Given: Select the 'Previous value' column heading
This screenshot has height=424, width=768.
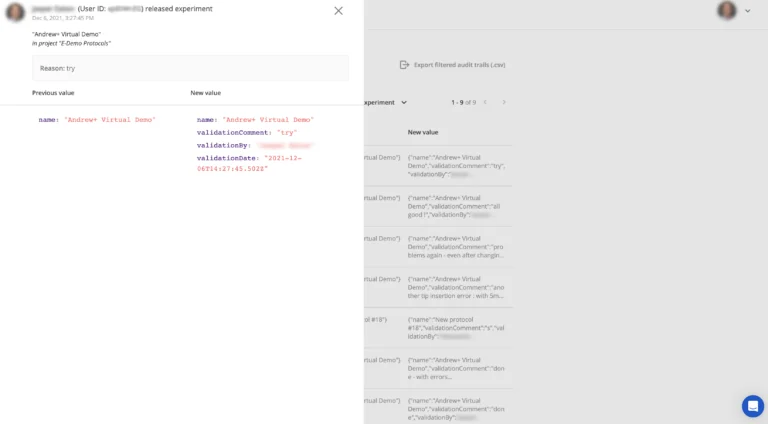Looking at the screenshot, I should [53, 93].
